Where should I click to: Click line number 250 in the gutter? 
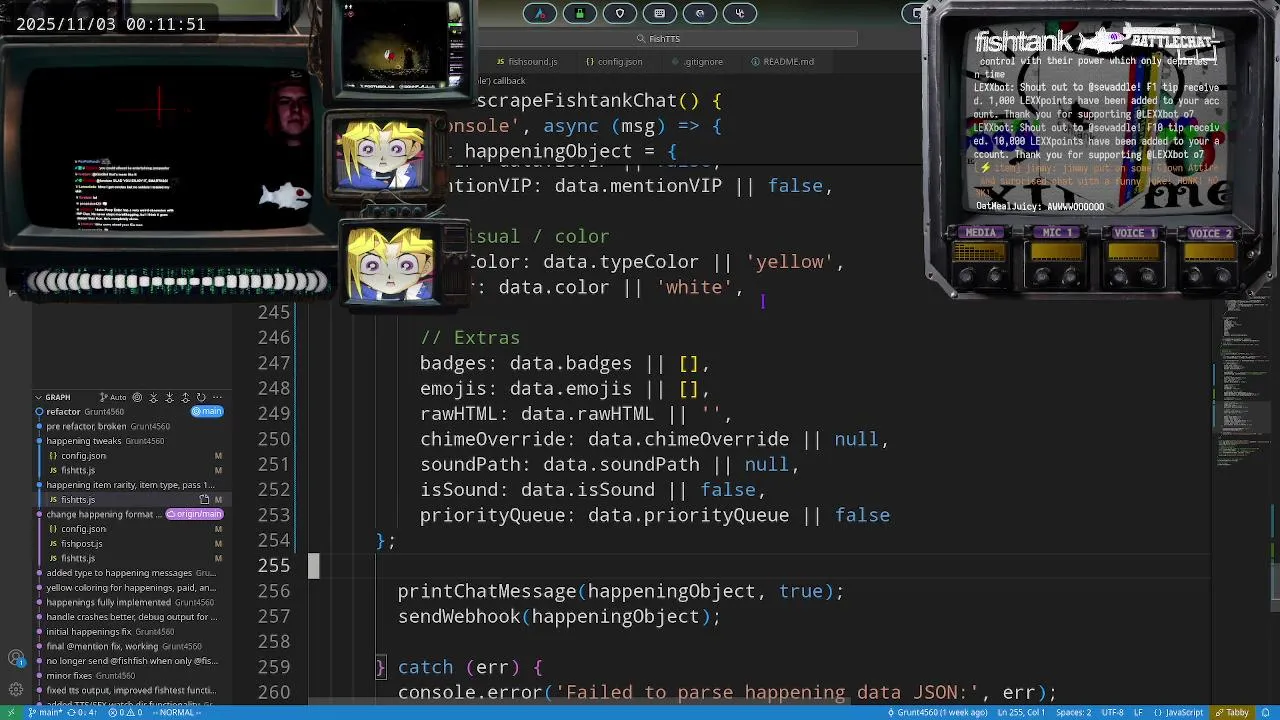point(274,439)
